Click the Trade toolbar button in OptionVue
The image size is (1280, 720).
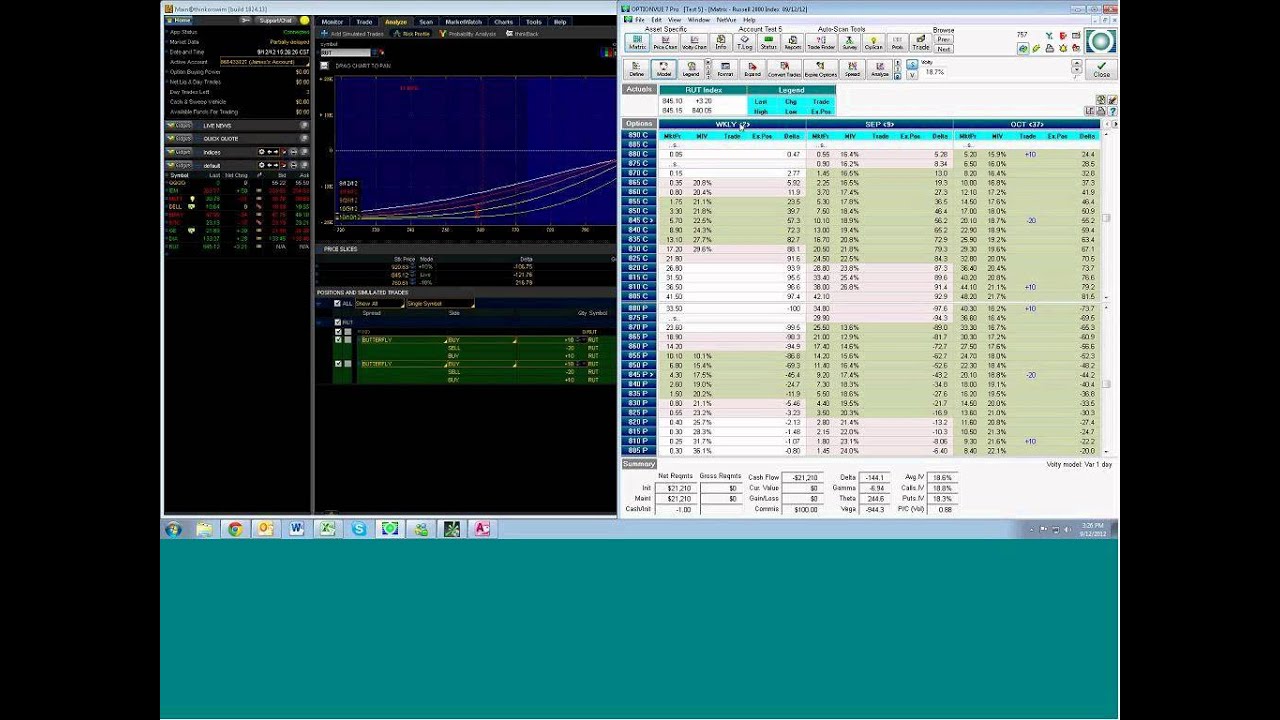(x=921, y=43)
